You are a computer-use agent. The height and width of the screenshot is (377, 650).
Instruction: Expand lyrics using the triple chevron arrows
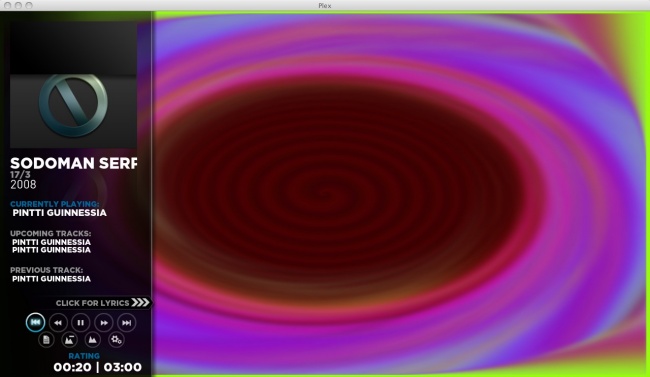click(140, 302)
